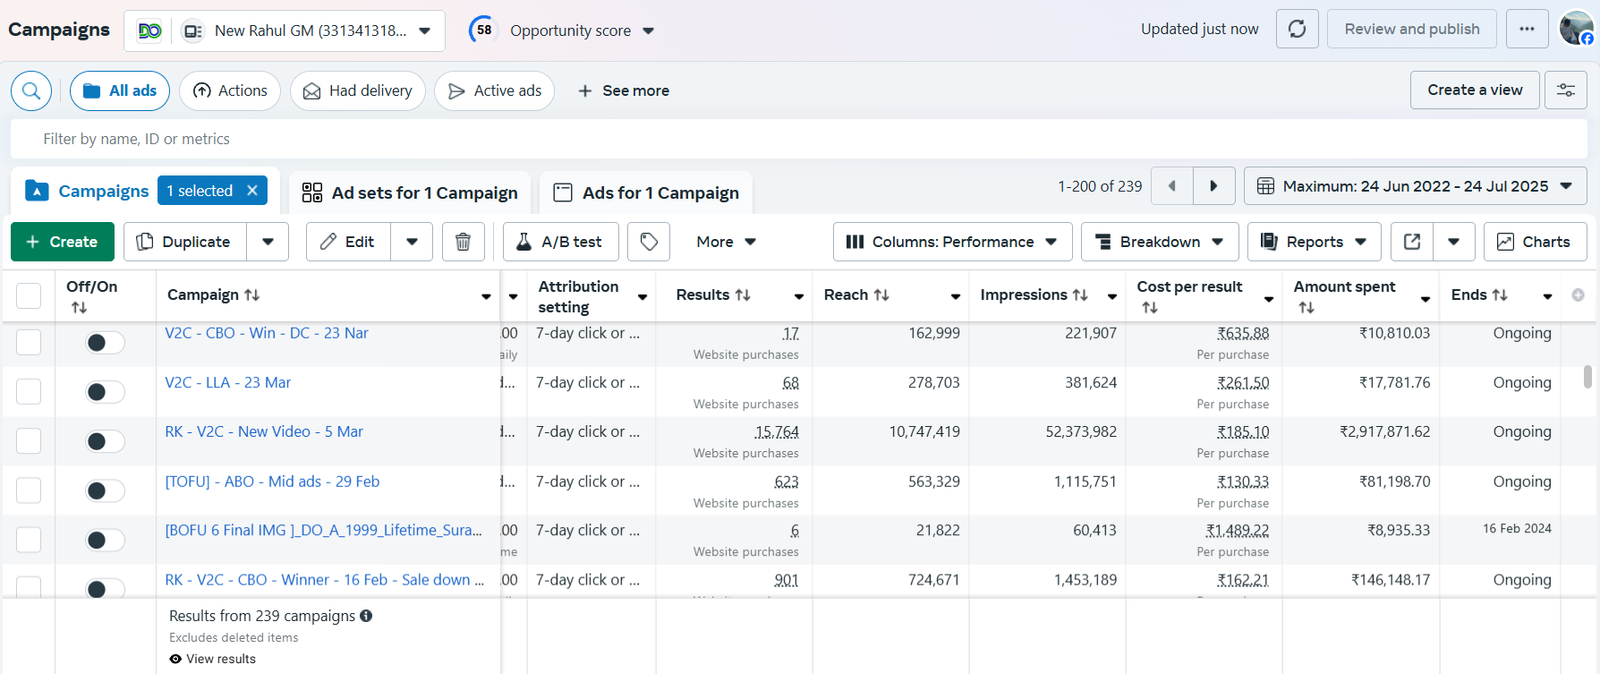This screenshot has height=674, width=1600.
Task: Open the export share icon
Action: point(1412,242)
